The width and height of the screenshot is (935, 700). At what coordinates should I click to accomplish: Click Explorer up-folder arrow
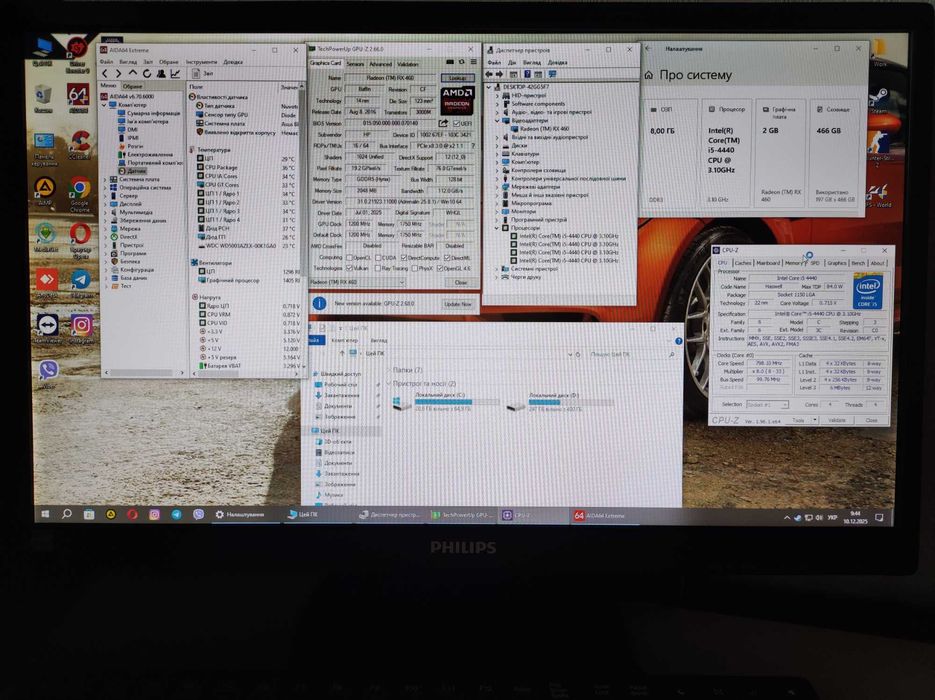click(x=342, y=354)
